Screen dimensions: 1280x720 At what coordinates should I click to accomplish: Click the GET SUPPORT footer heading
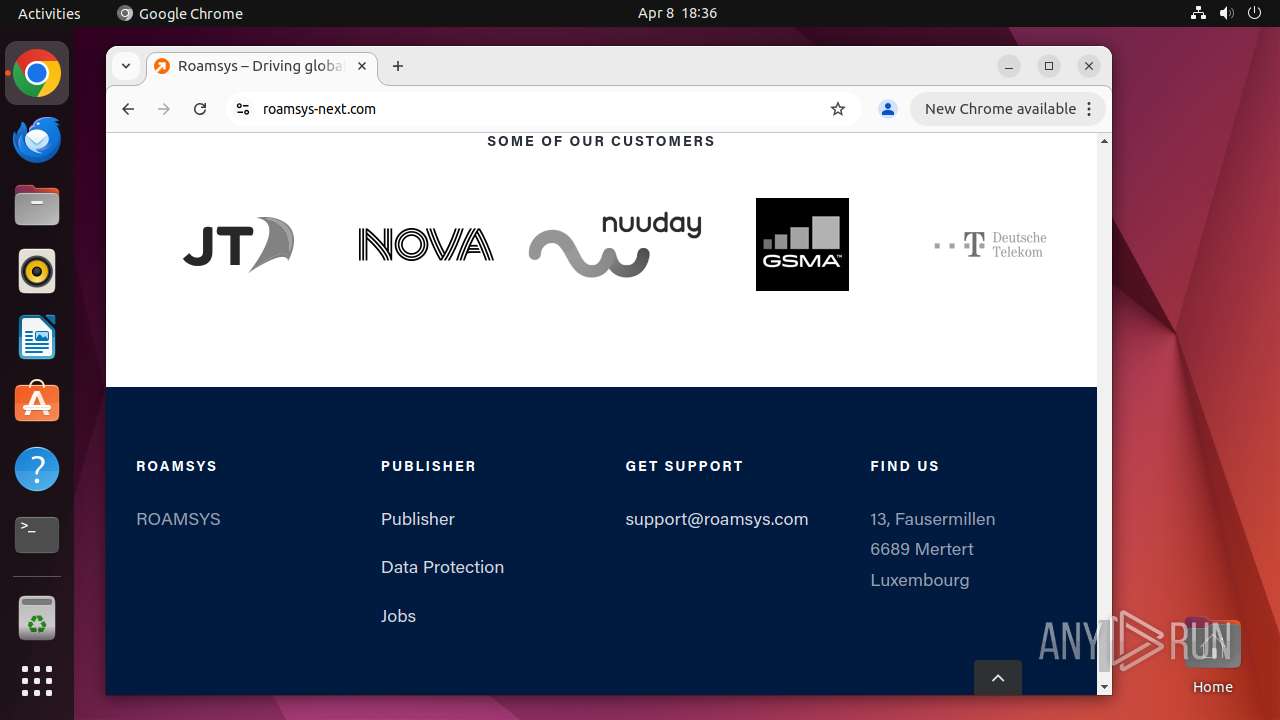(684, 466)
